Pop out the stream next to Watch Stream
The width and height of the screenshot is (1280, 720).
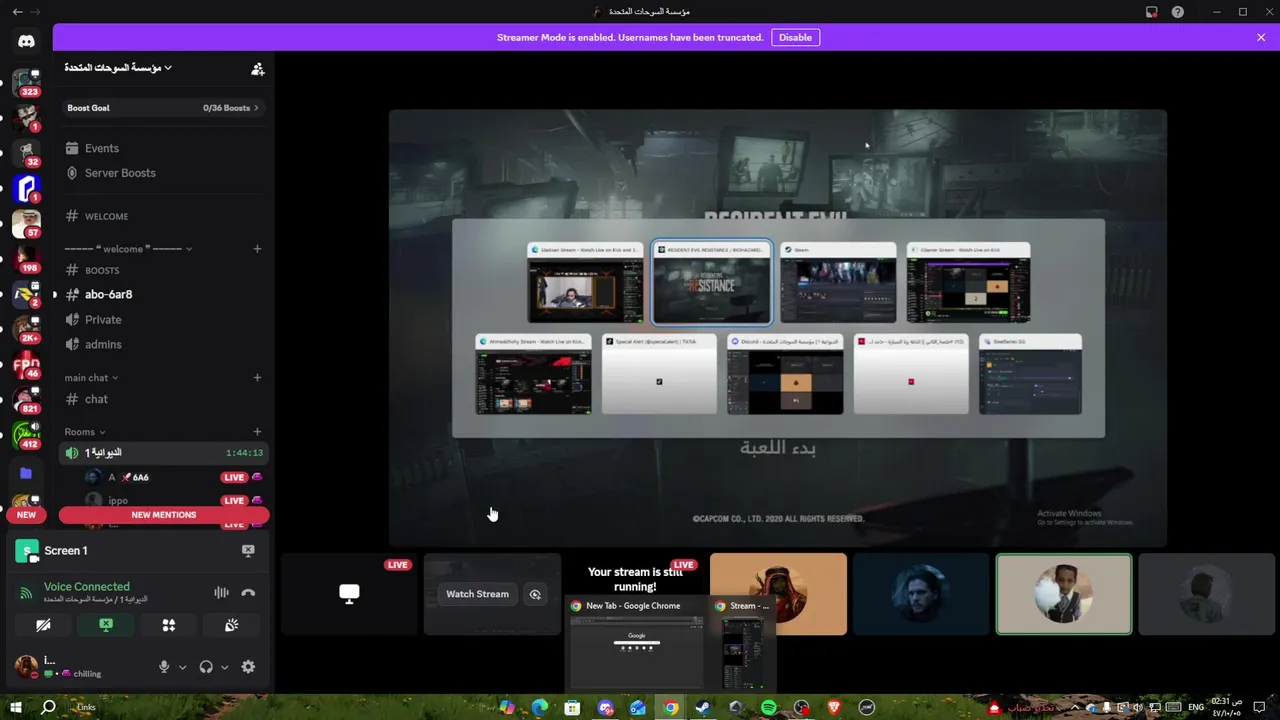535,594
